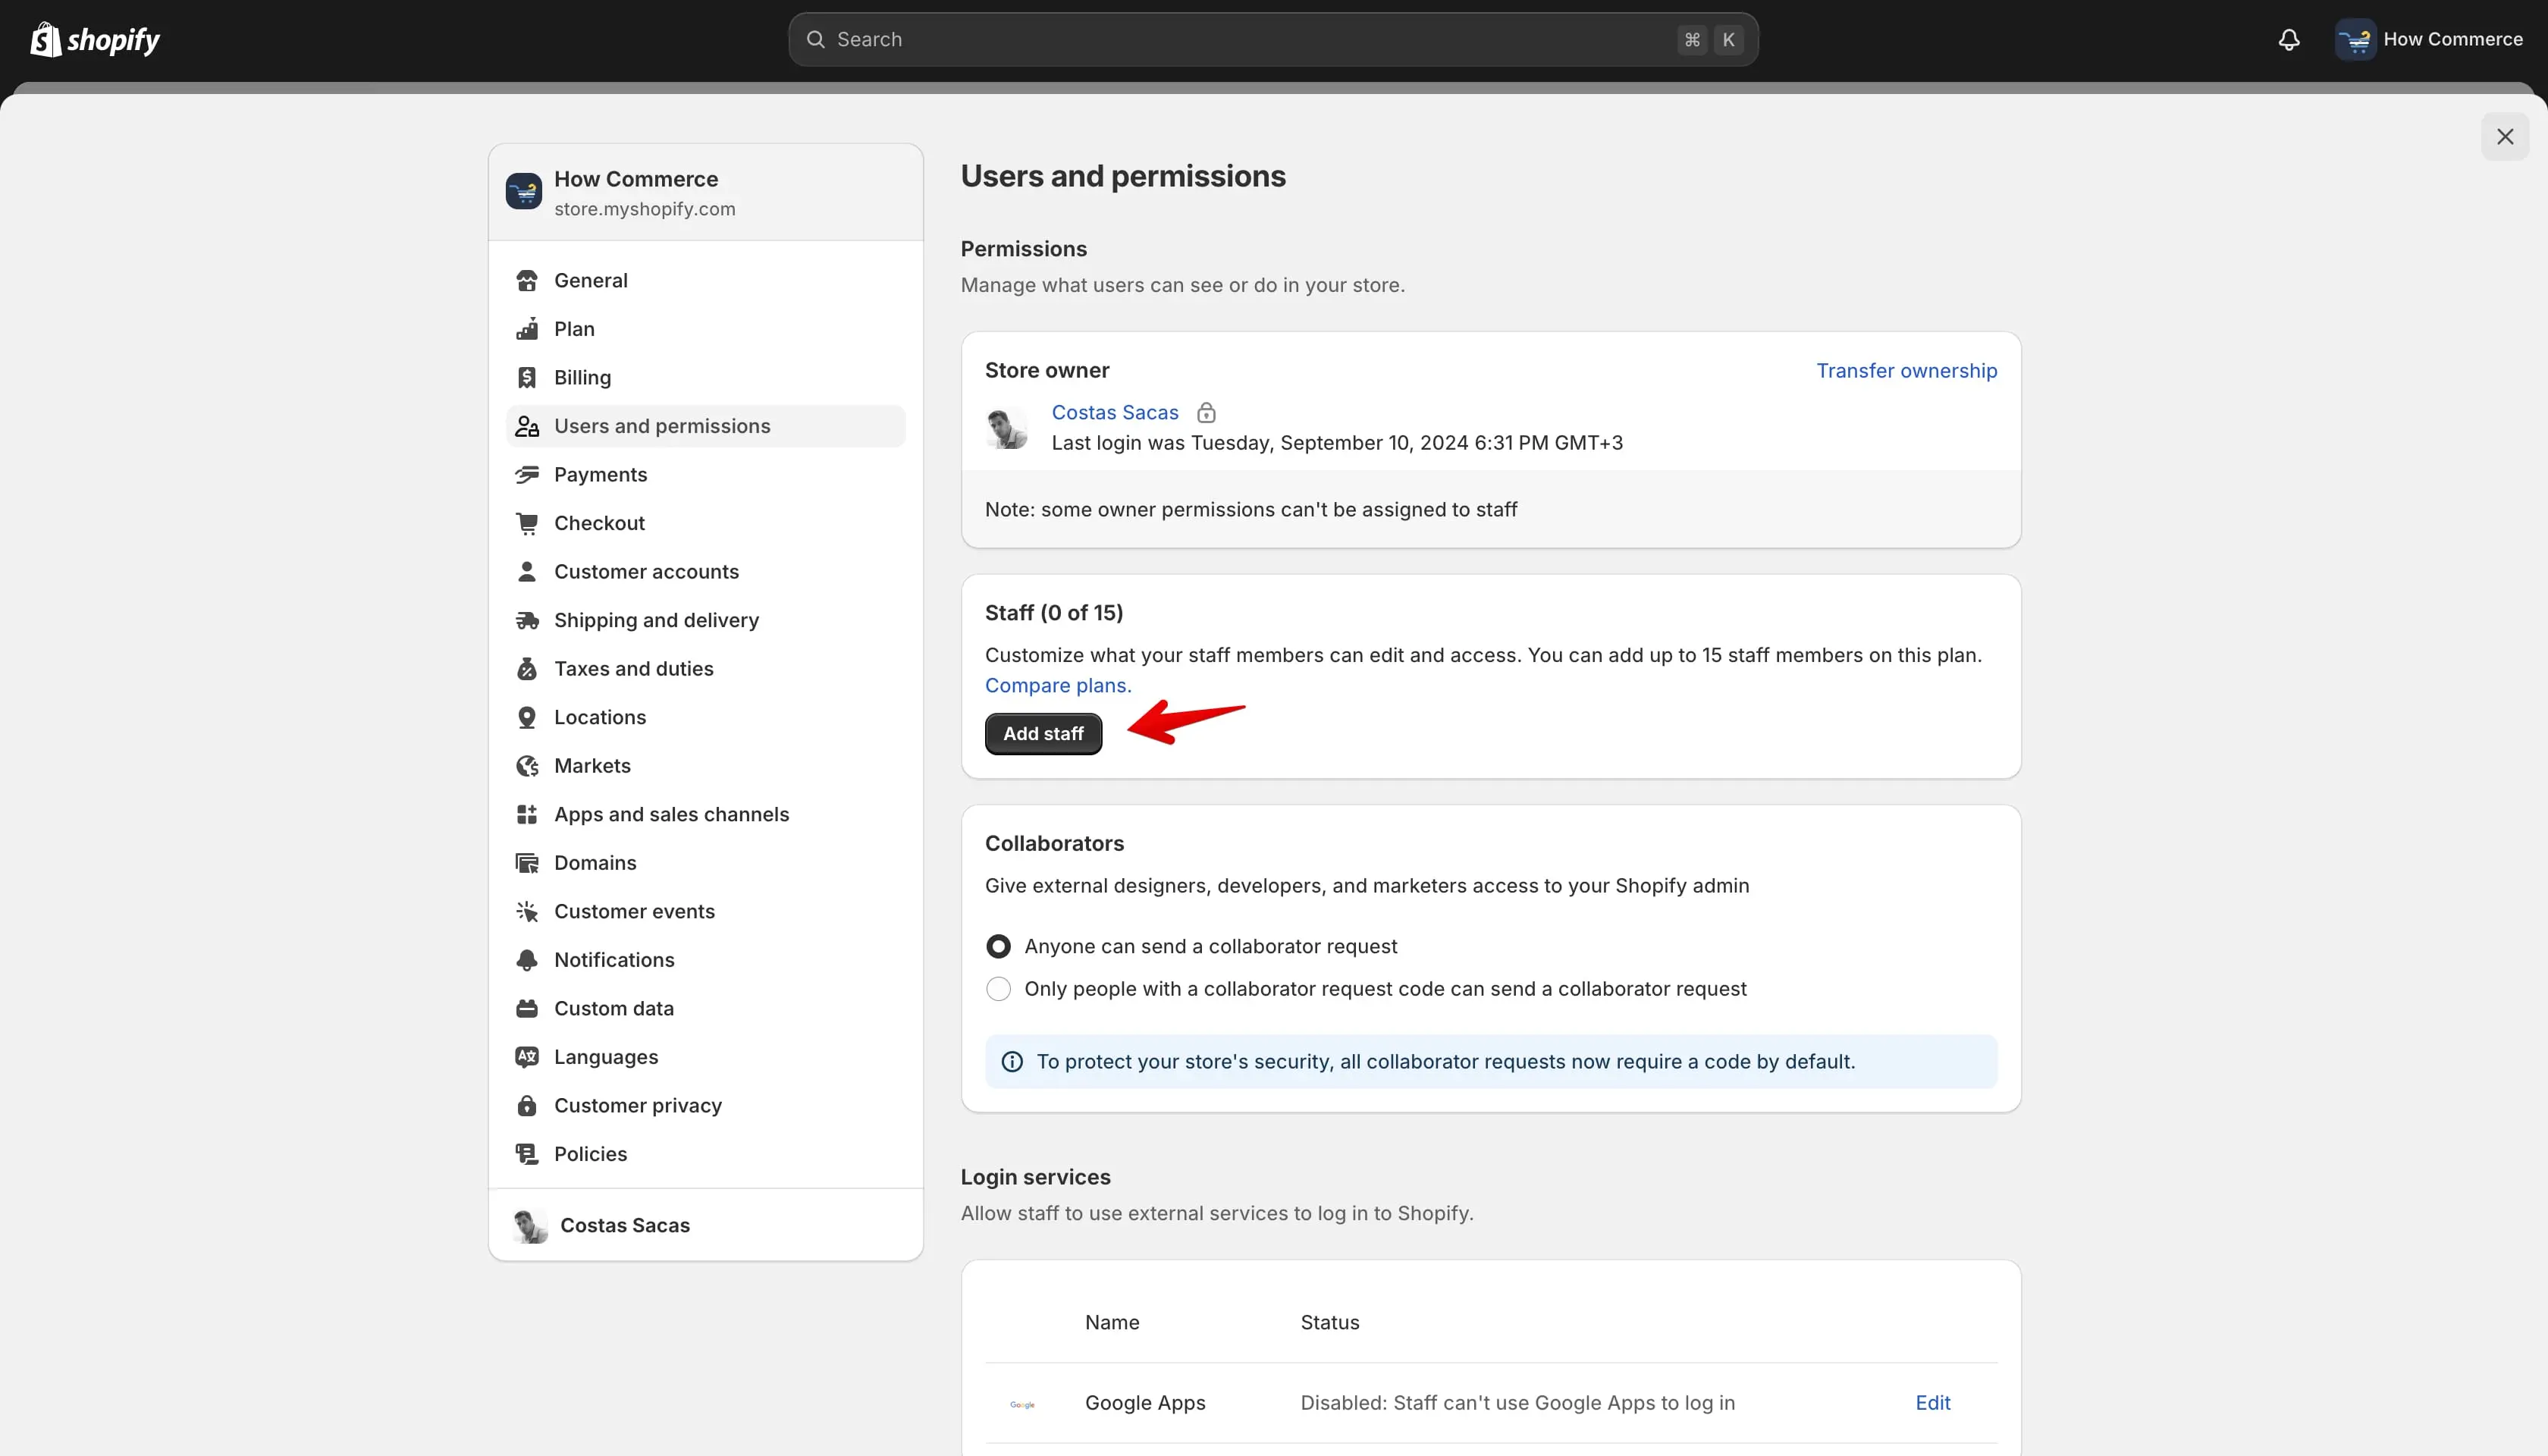Click the store.myshopify.com address text

[x=644, y=209]
